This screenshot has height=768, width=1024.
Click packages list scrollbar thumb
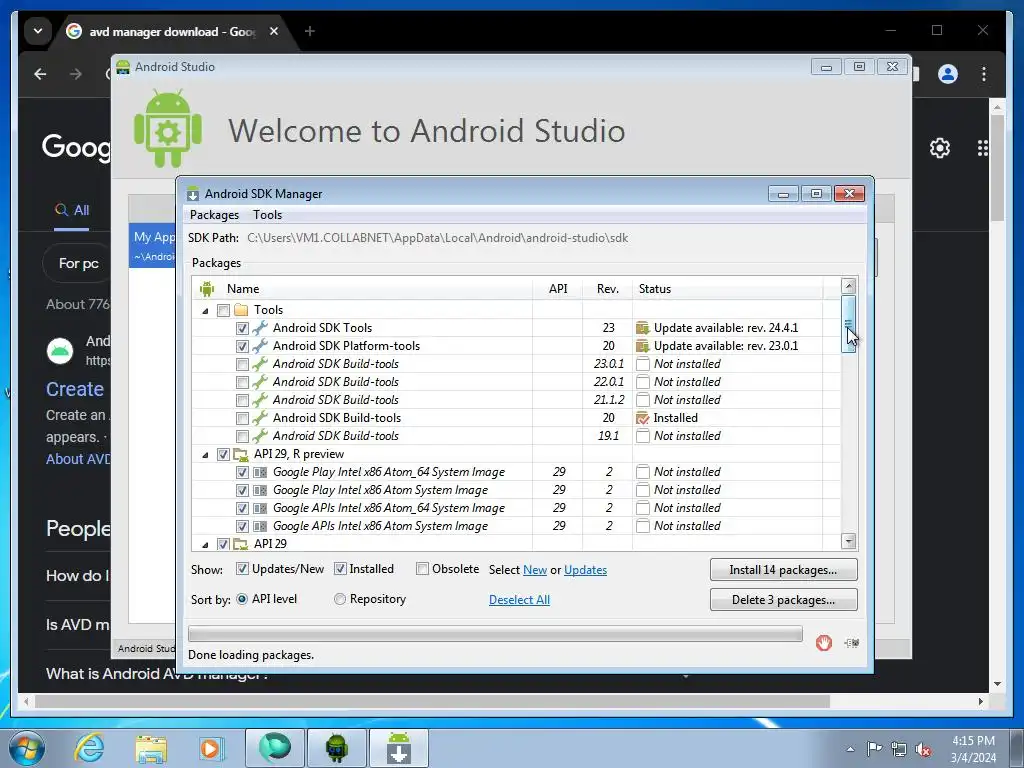tap(848, 324)
